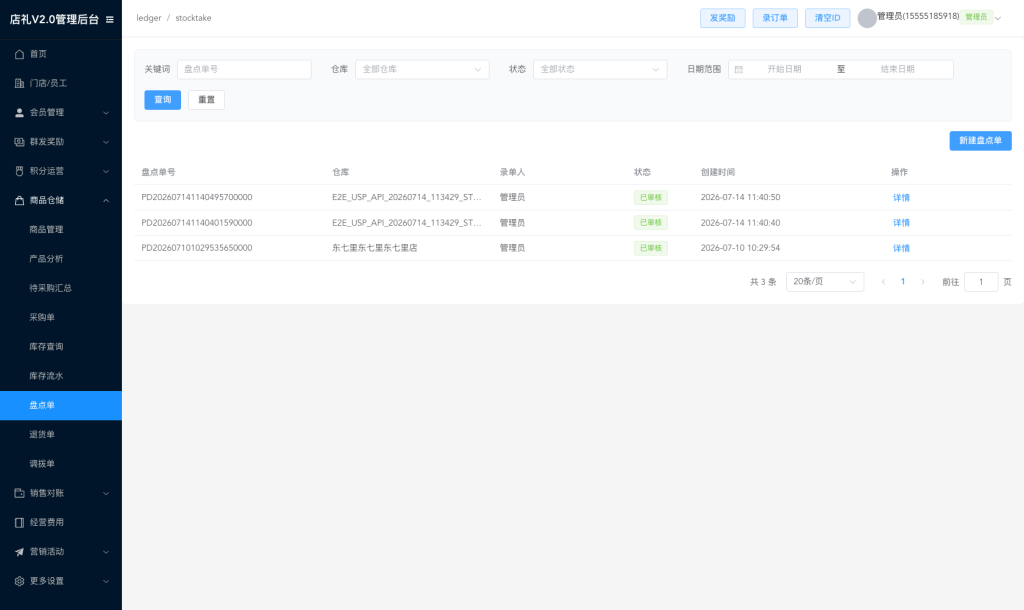Go to next page arrow
Viewport: 1024px width, 610px height.
pos(923,282)
